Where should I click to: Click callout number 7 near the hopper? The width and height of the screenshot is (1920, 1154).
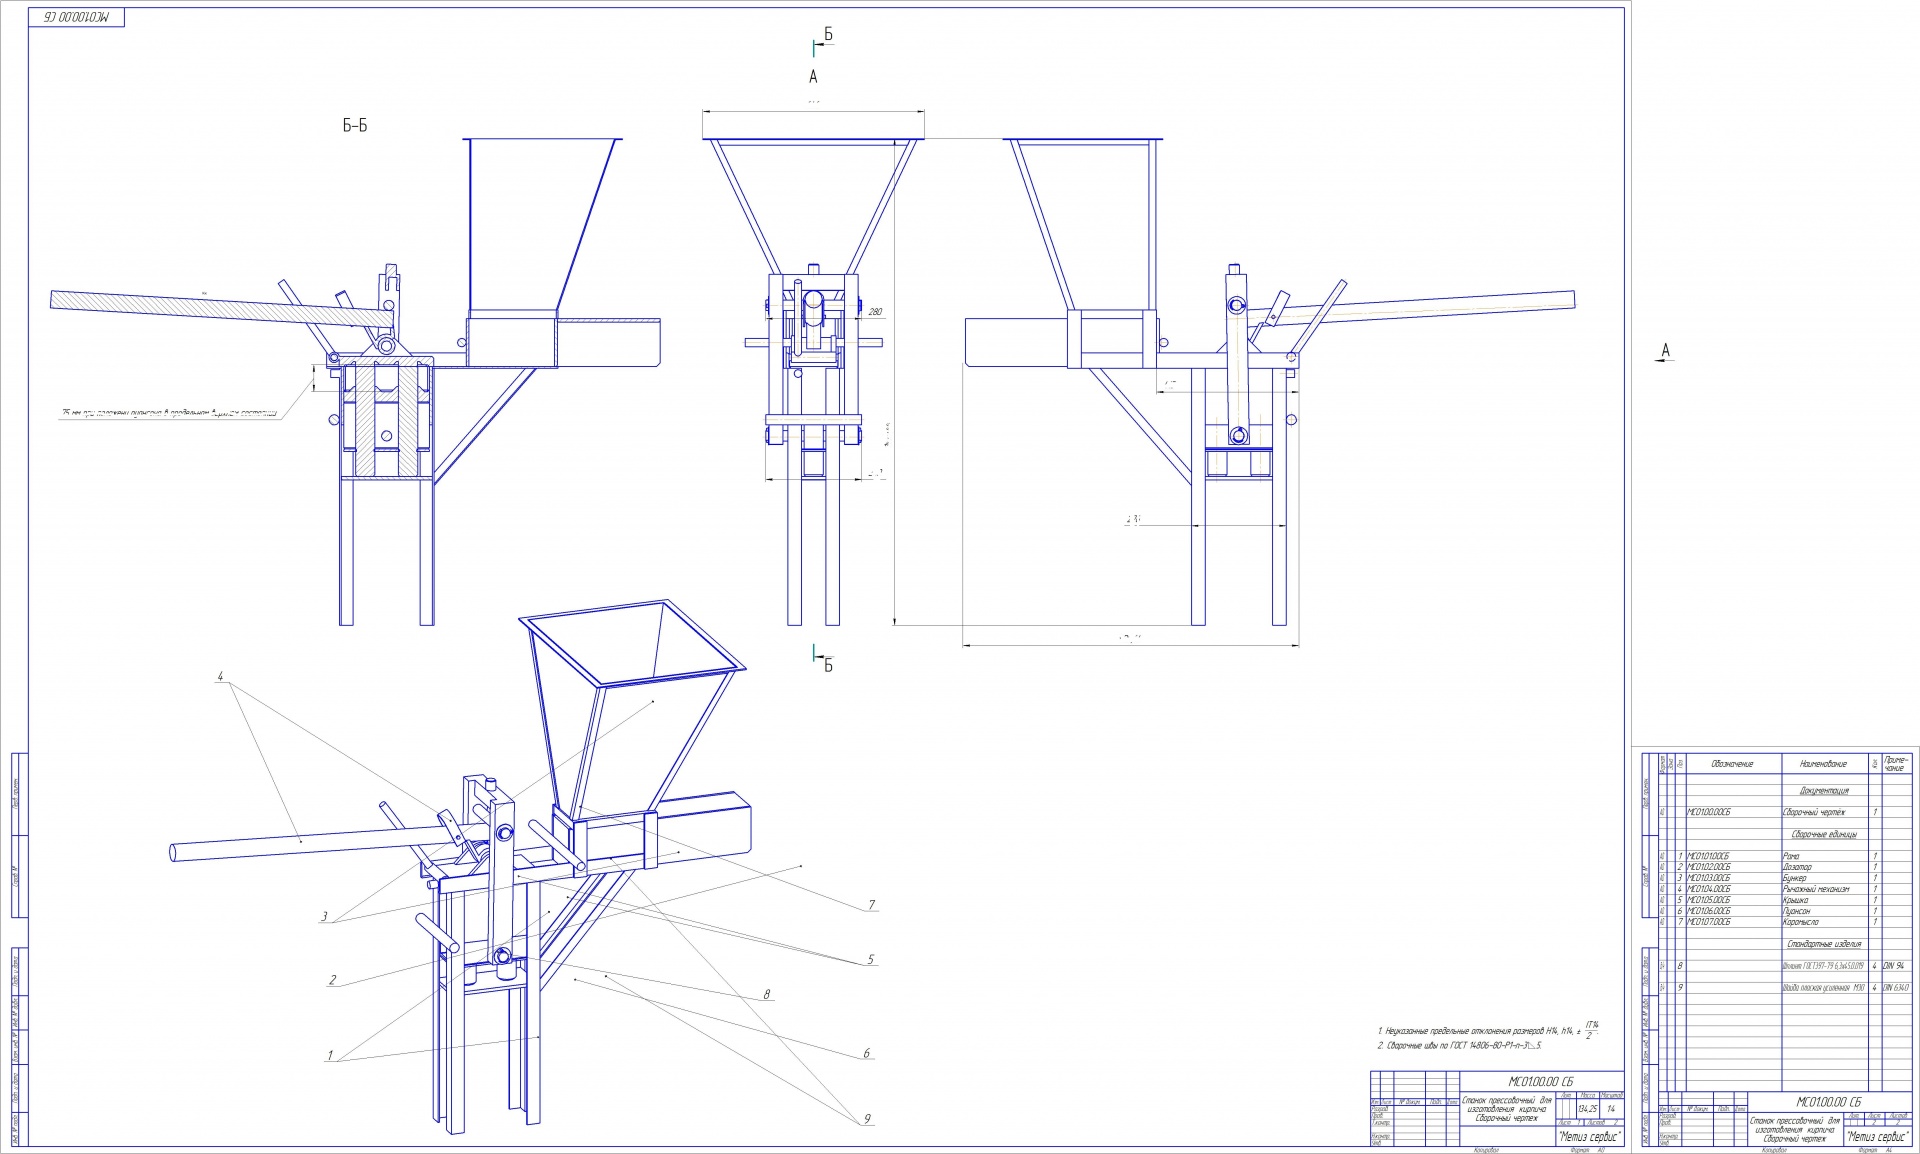tap(872, 905)
